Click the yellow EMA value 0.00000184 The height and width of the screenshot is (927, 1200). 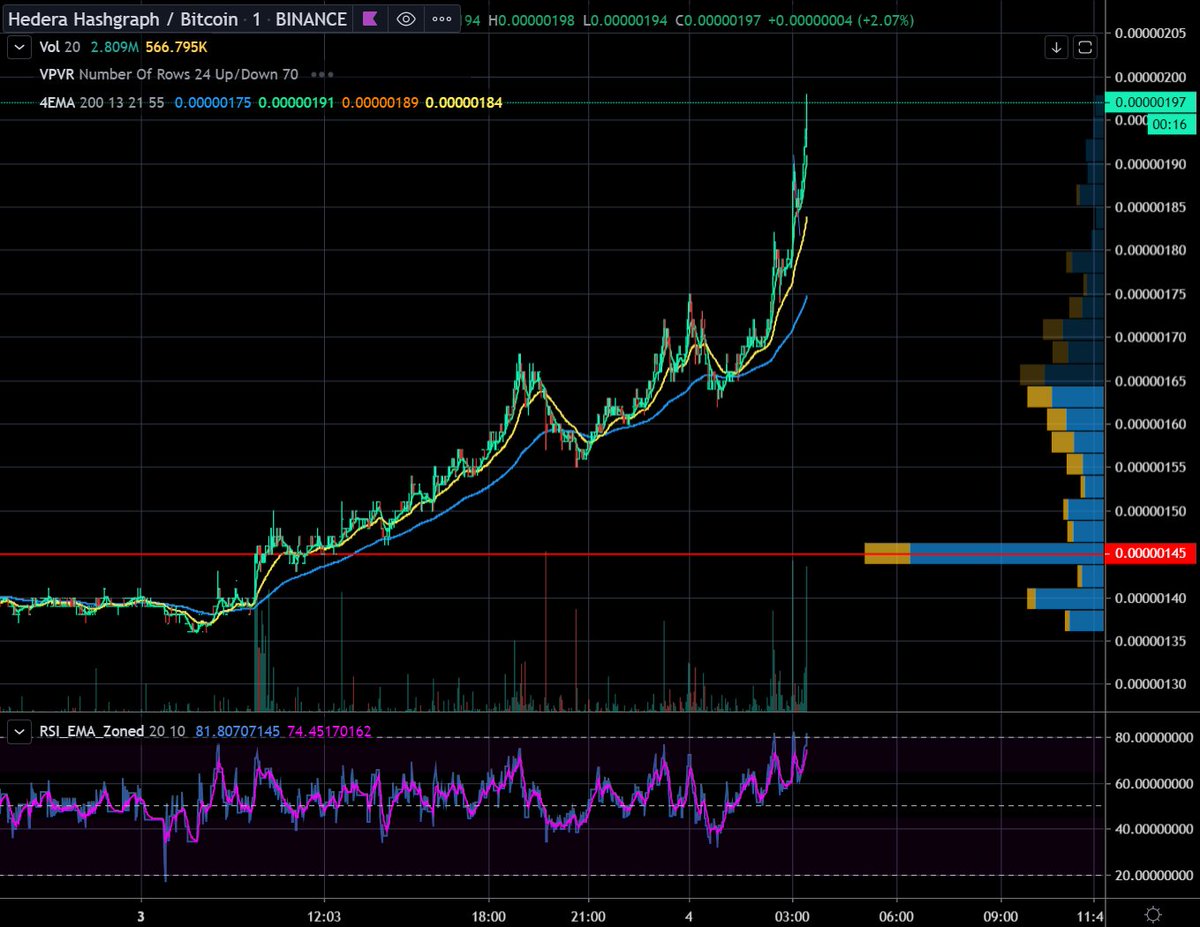466,102
